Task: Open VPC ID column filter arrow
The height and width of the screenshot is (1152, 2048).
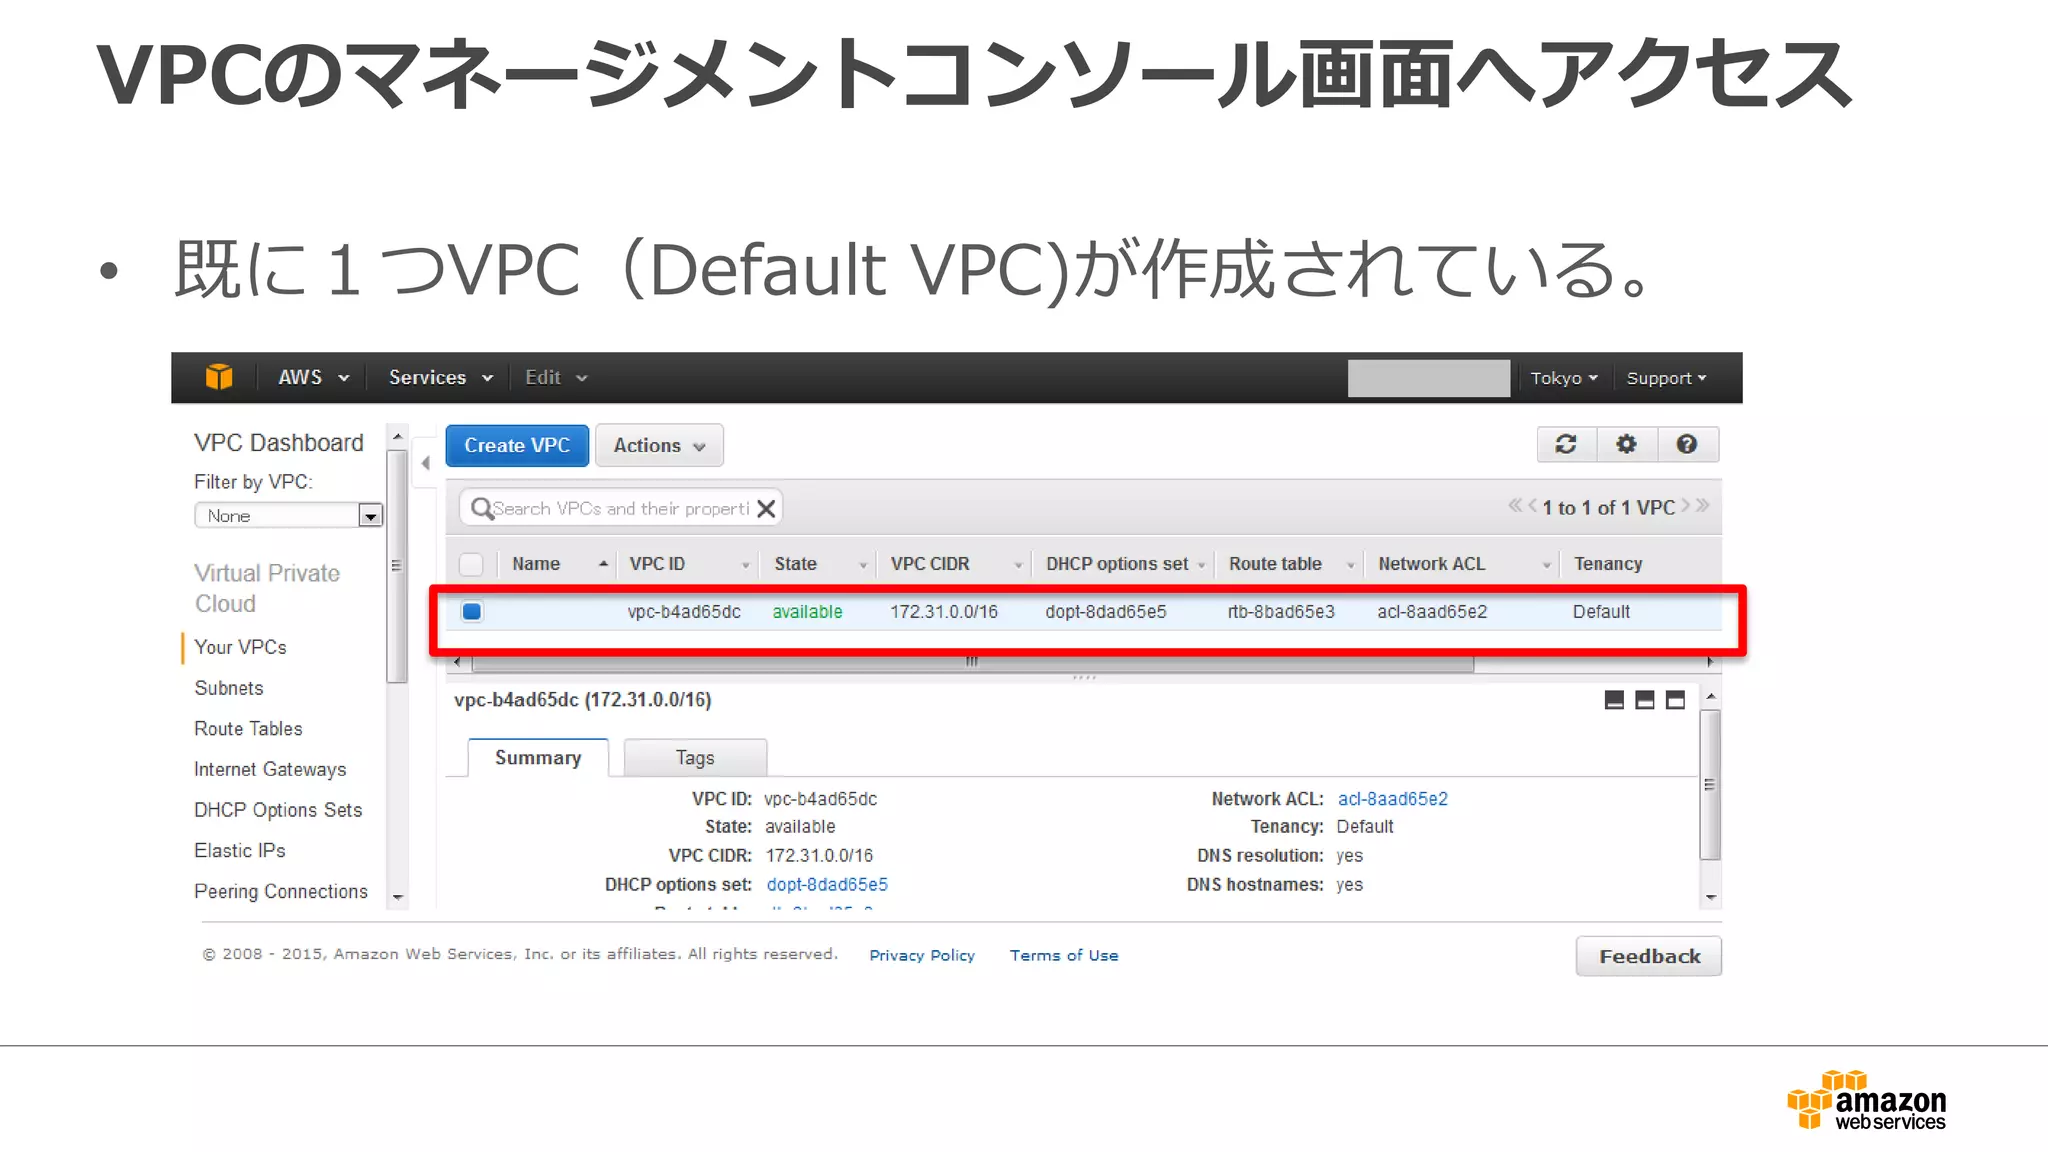Action: (745, 566)
